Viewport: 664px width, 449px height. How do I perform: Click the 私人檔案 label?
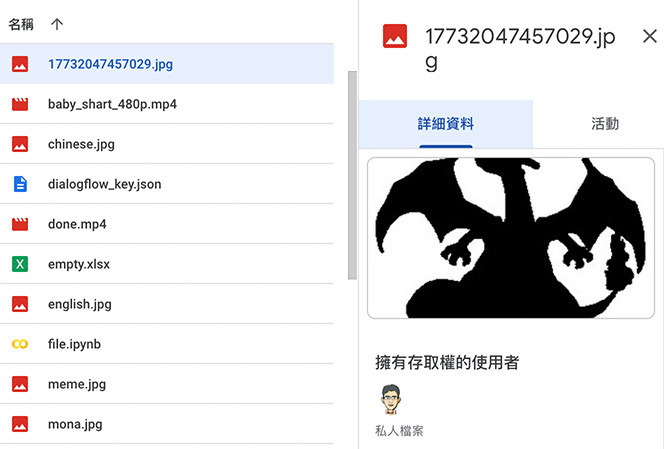coord(399,431)
